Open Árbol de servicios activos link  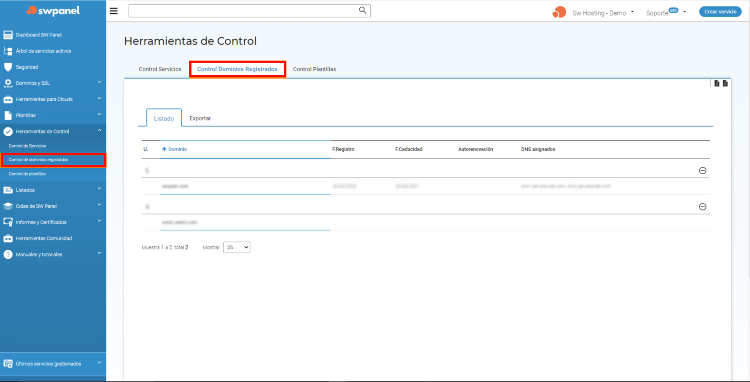[x=44, y=51]
